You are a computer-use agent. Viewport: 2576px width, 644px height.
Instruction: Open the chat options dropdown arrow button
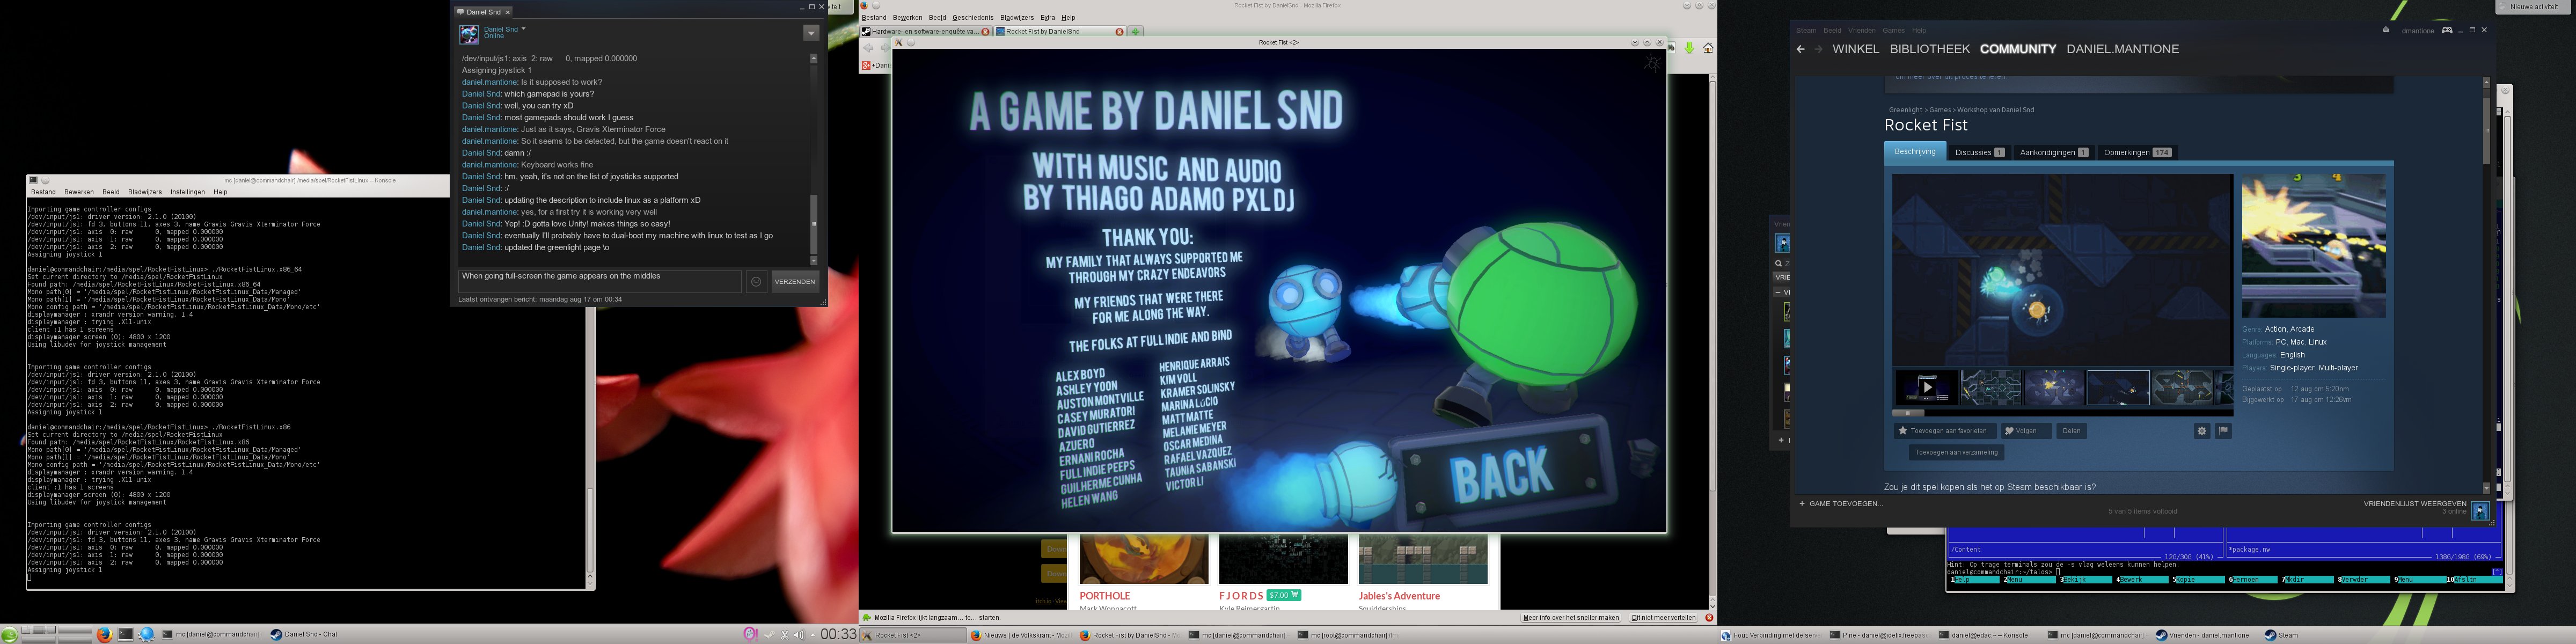pos(811,33)
